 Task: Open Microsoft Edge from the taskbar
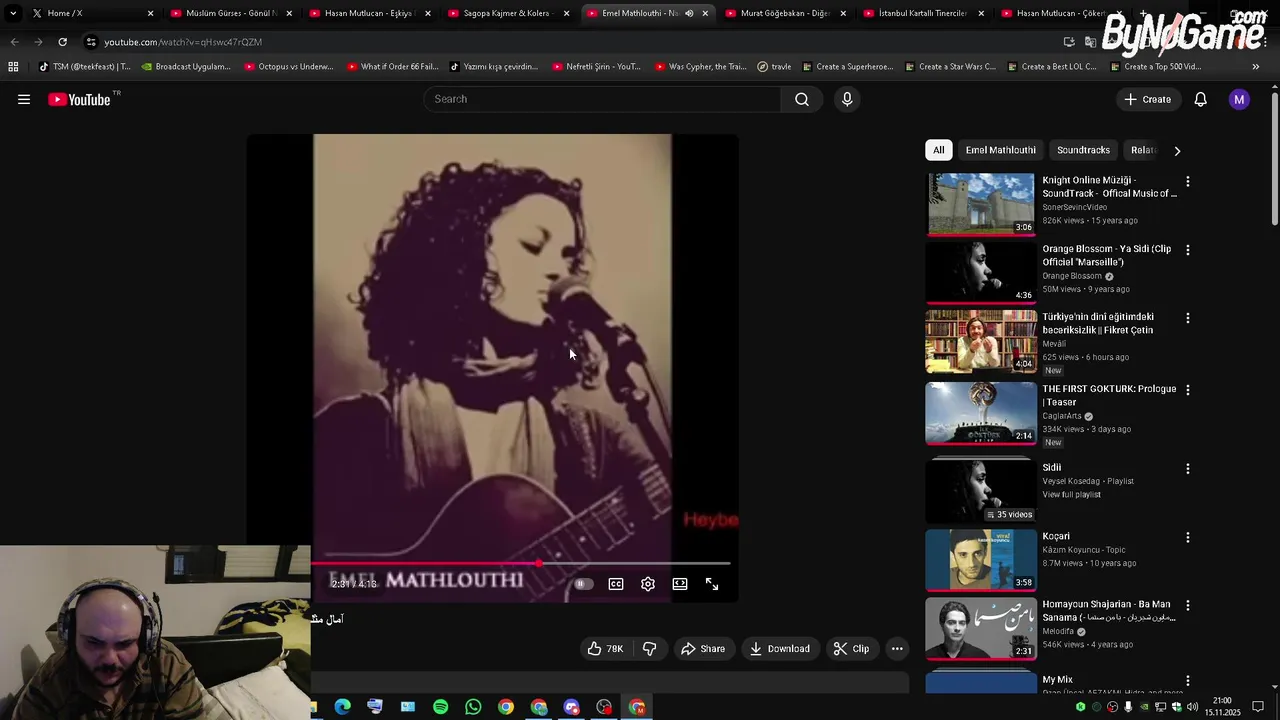pyautogui.click(x=343, y=707)
